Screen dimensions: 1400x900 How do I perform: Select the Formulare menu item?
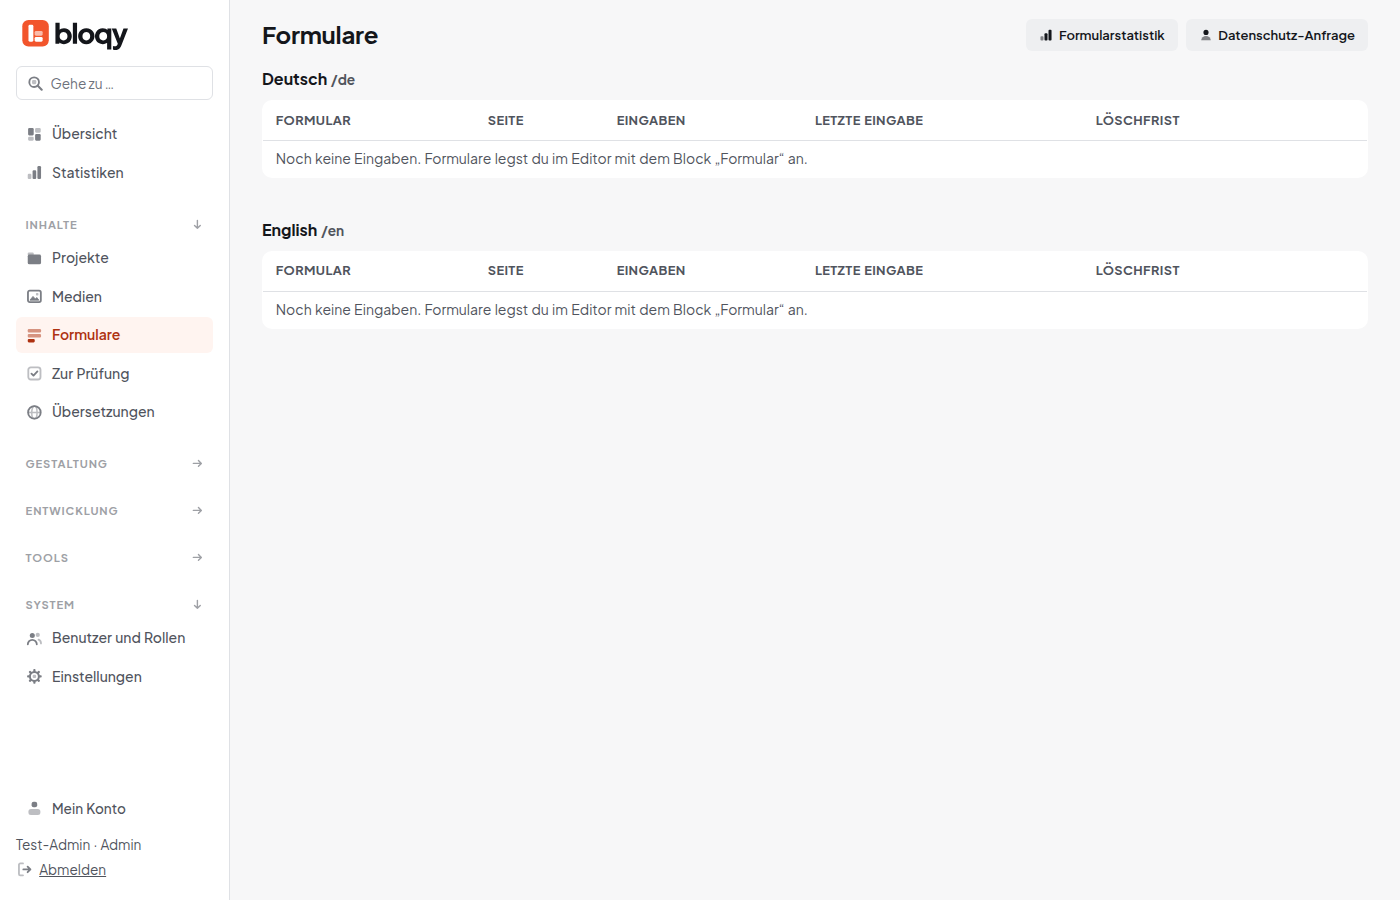(x=114, y=335)
